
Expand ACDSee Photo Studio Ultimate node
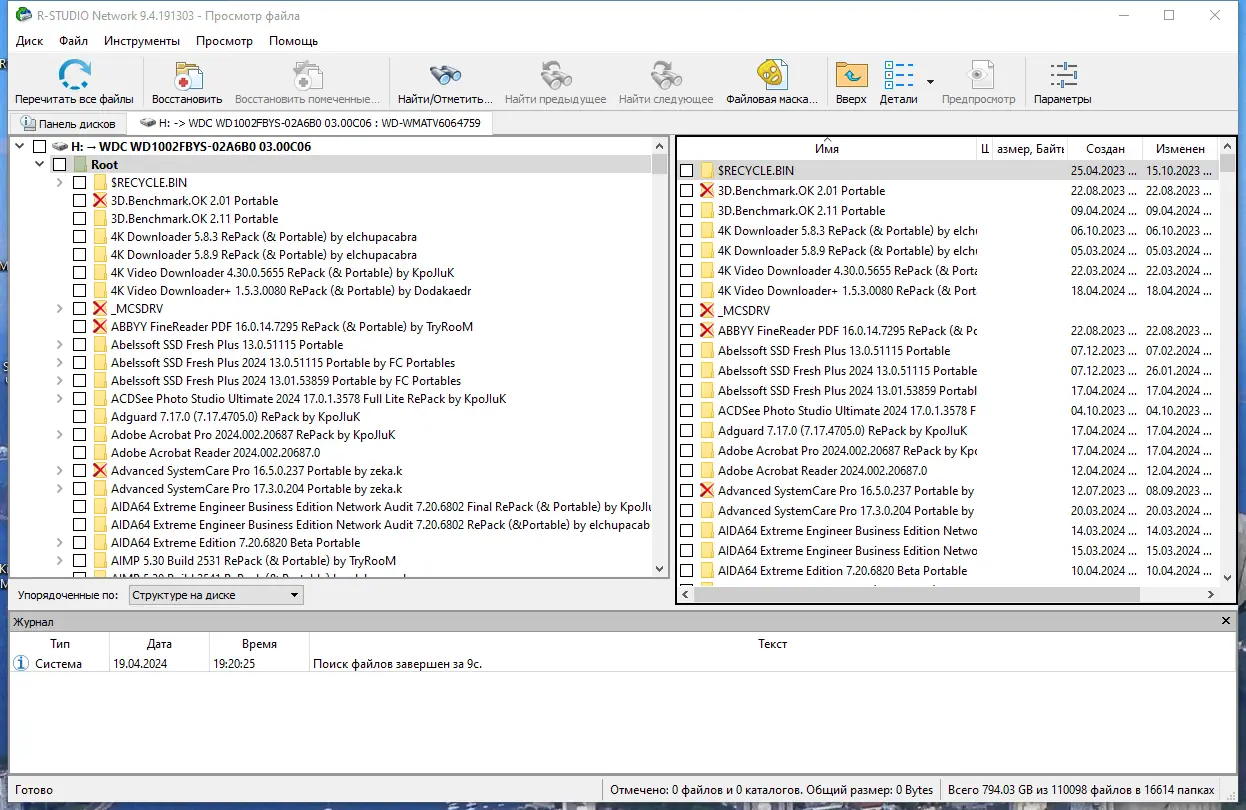tap(60, 399)
